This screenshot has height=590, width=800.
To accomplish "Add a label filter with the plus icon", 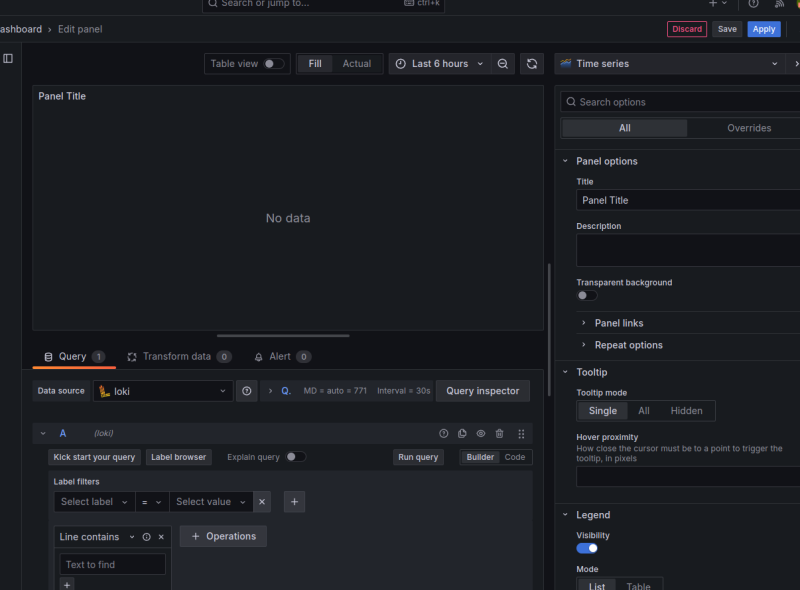I will pos(294,502).
